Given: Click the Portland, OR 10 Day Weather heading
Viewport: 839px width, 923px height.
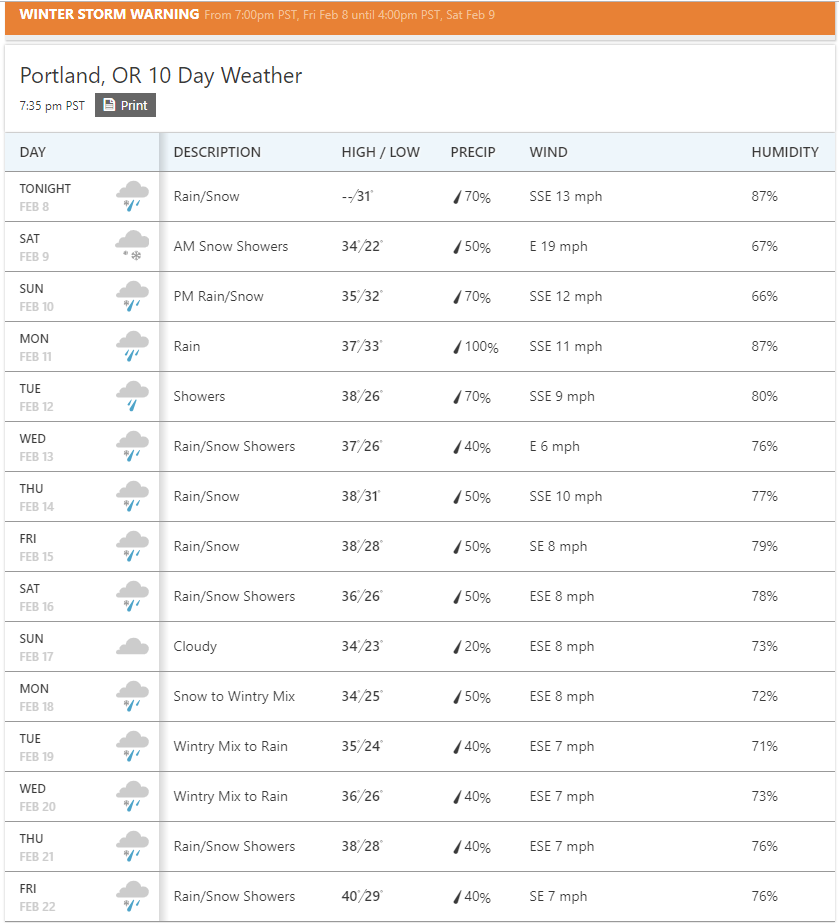Looking at the screenshot, I should pyautogui.click(x=161, y=75).
